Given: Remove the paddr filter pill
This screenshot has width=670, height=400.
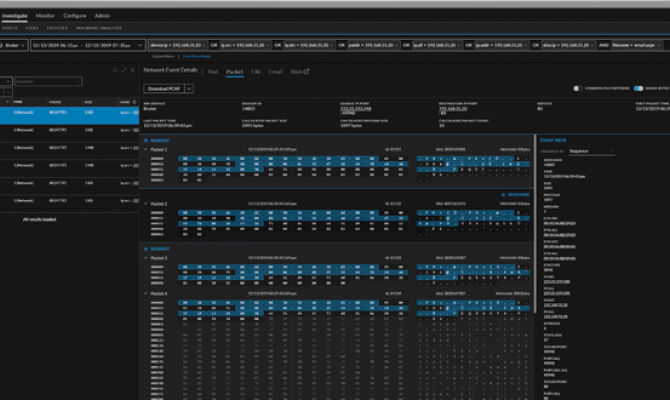Looking at the screenshot, I should (397, 45).
